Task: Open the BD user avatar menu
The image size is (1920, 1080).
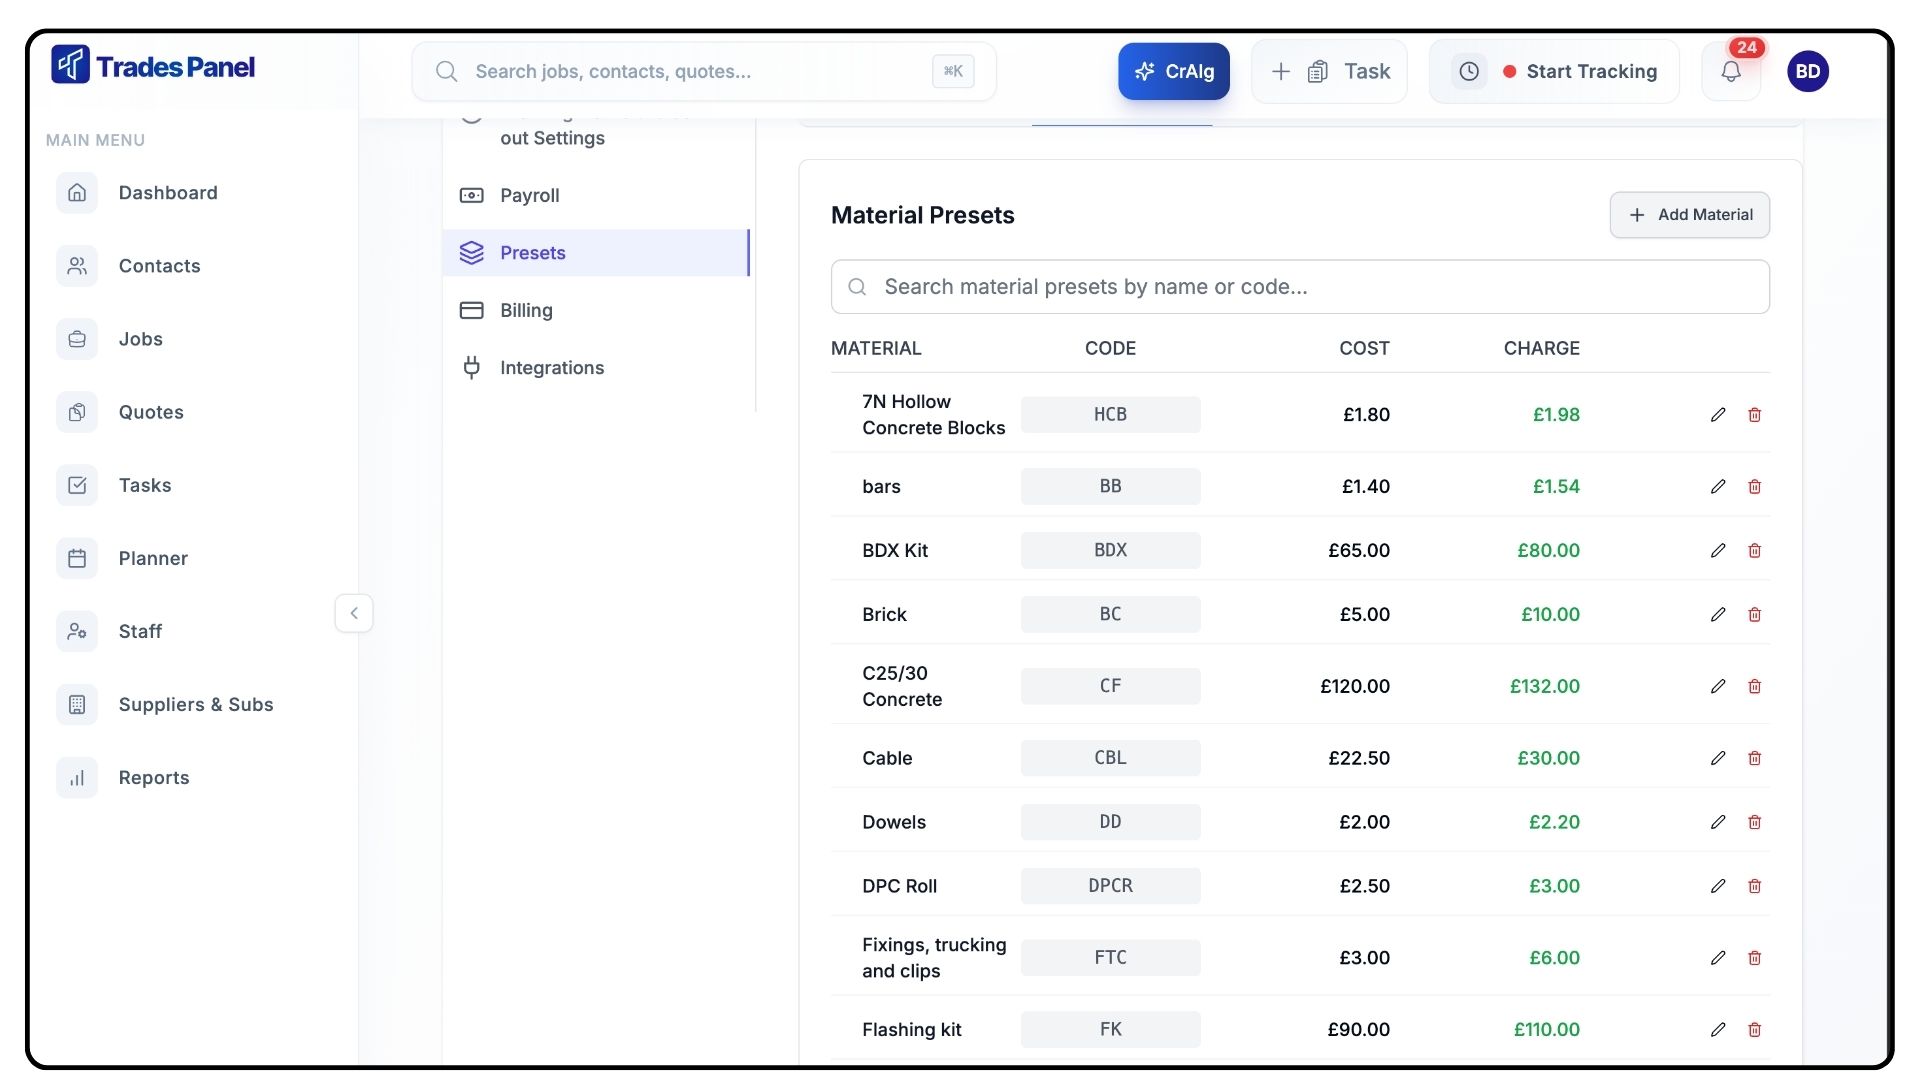Action: (x=1807, y=71)
